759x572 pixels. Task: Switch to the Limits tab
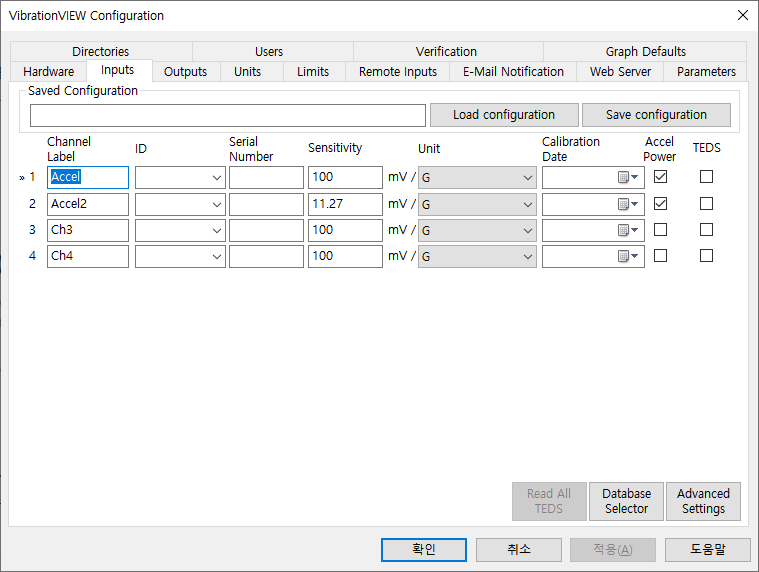click(313, 72)
